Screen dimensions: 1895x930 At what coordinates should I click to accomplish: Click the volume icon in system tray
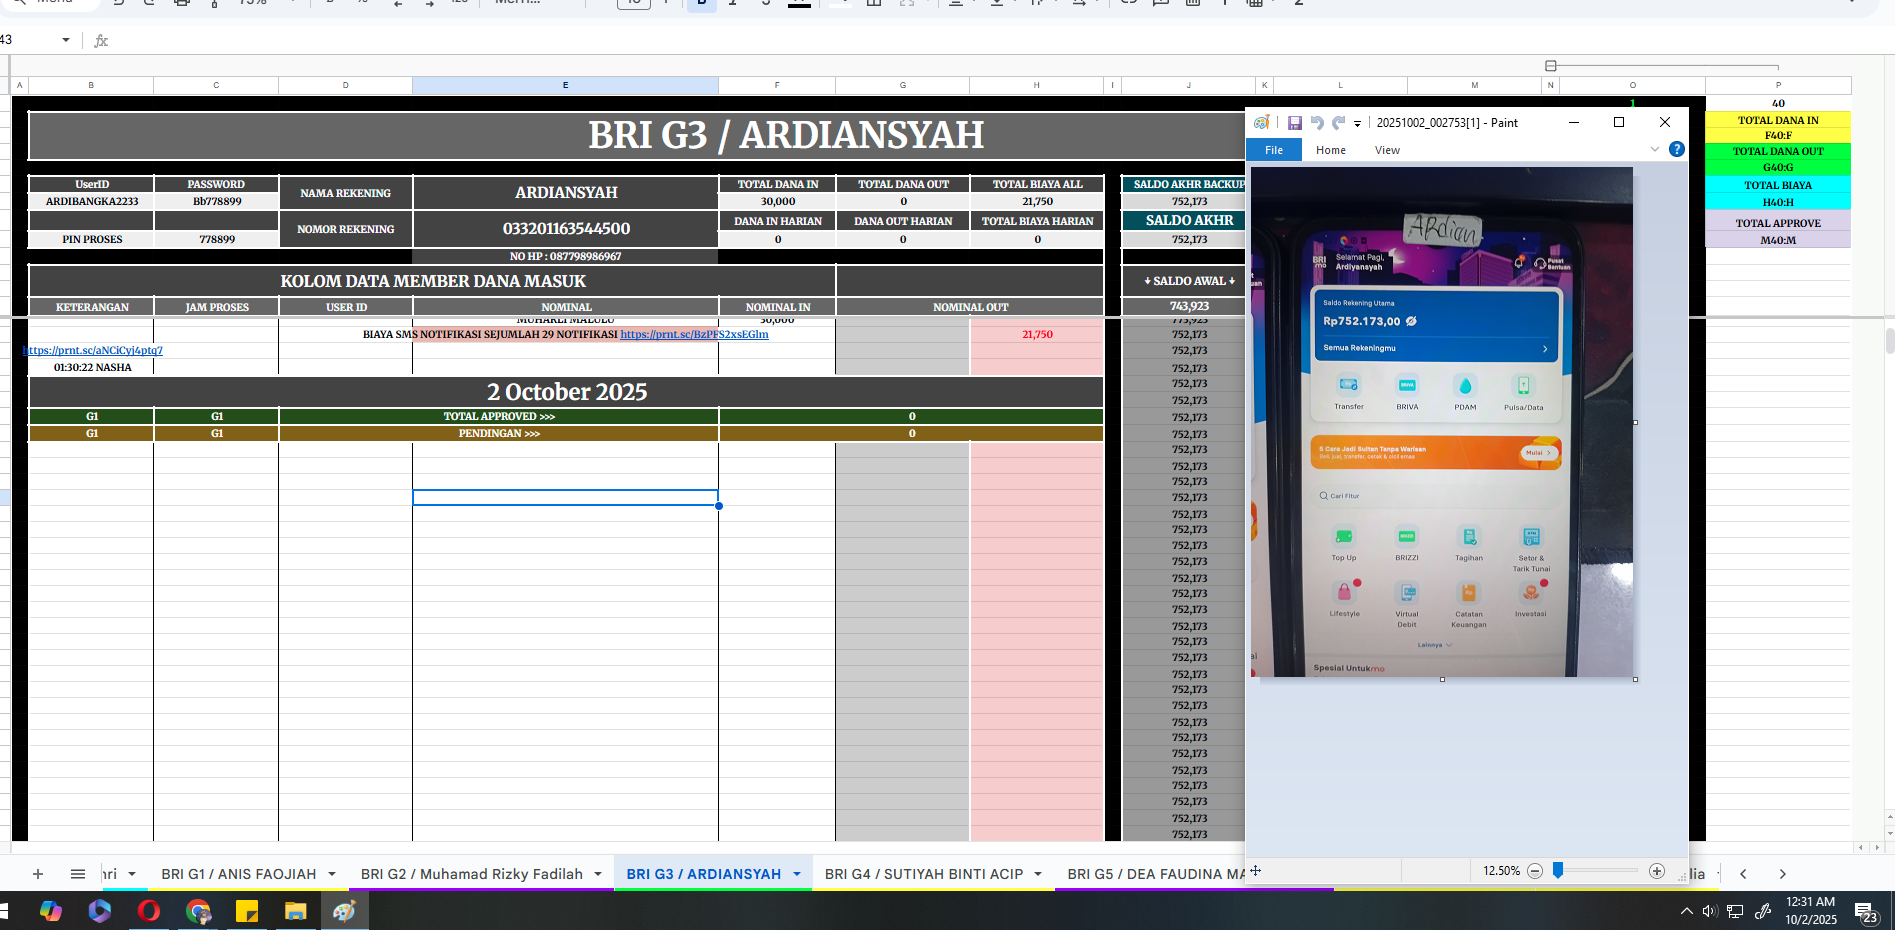point(1709,911)
